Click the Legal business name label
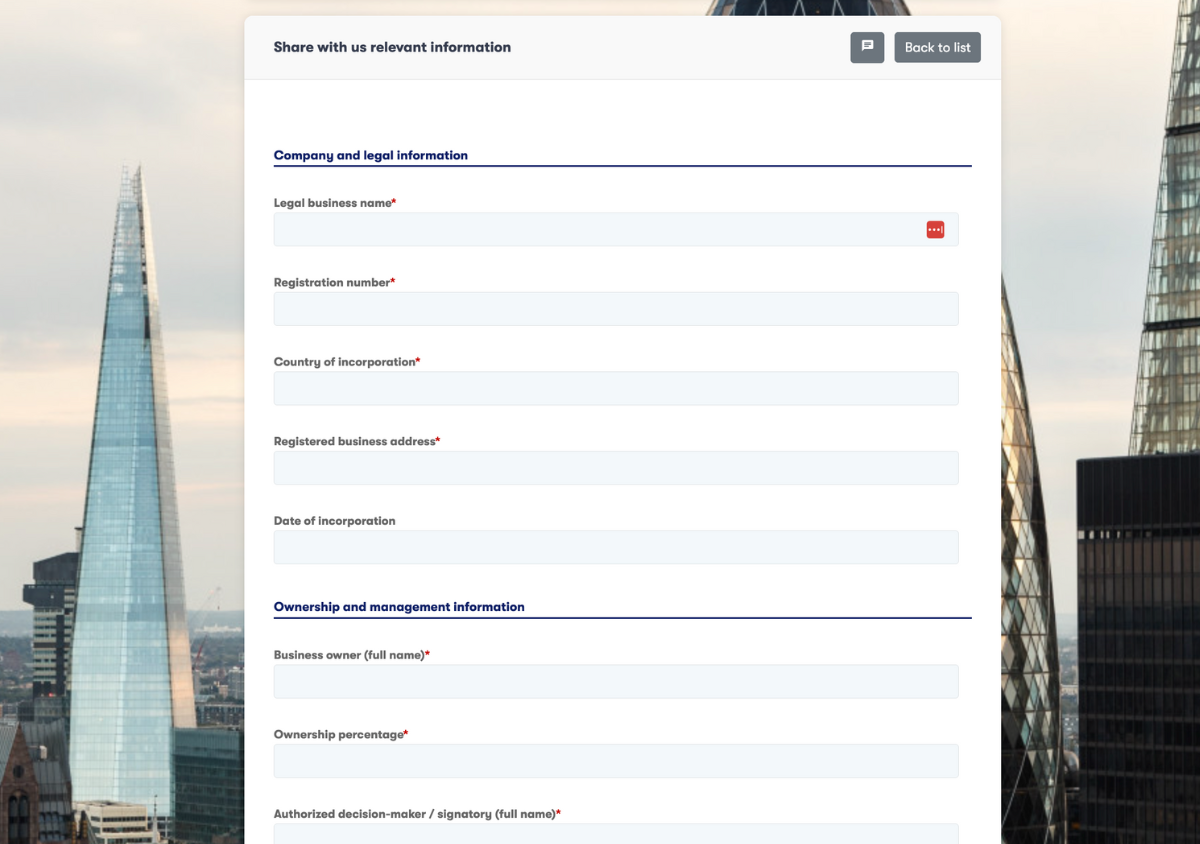1200x844 pixels. pos(332,203)
